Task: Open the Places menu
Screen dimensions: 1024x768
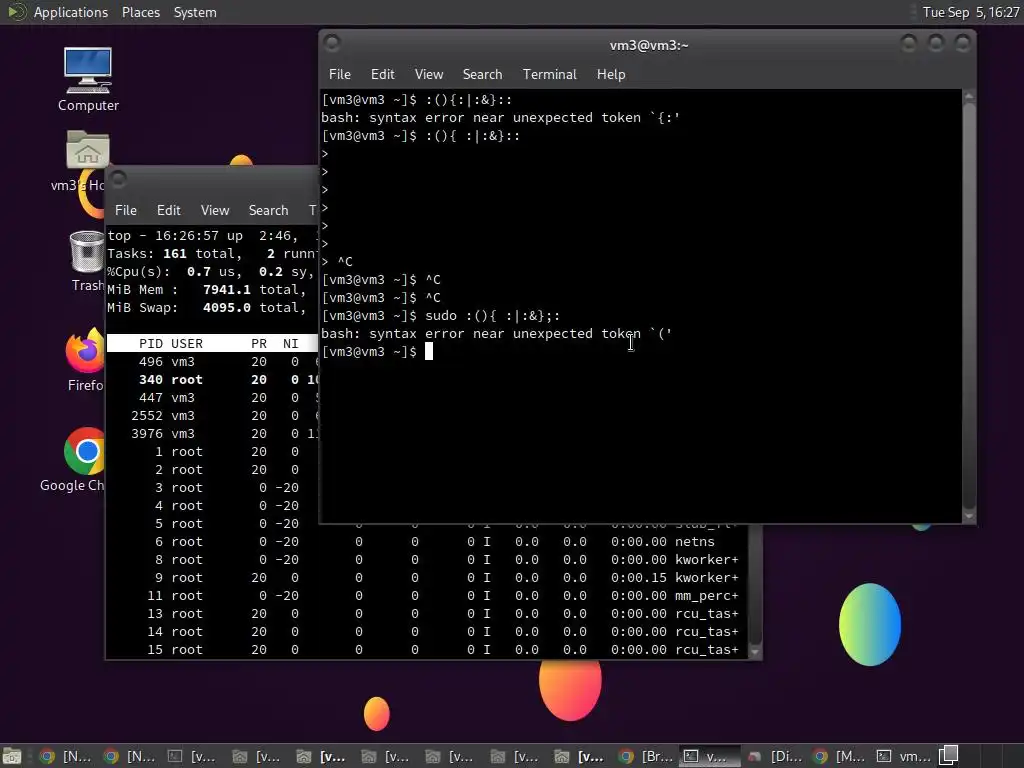Action: (140, 12)
